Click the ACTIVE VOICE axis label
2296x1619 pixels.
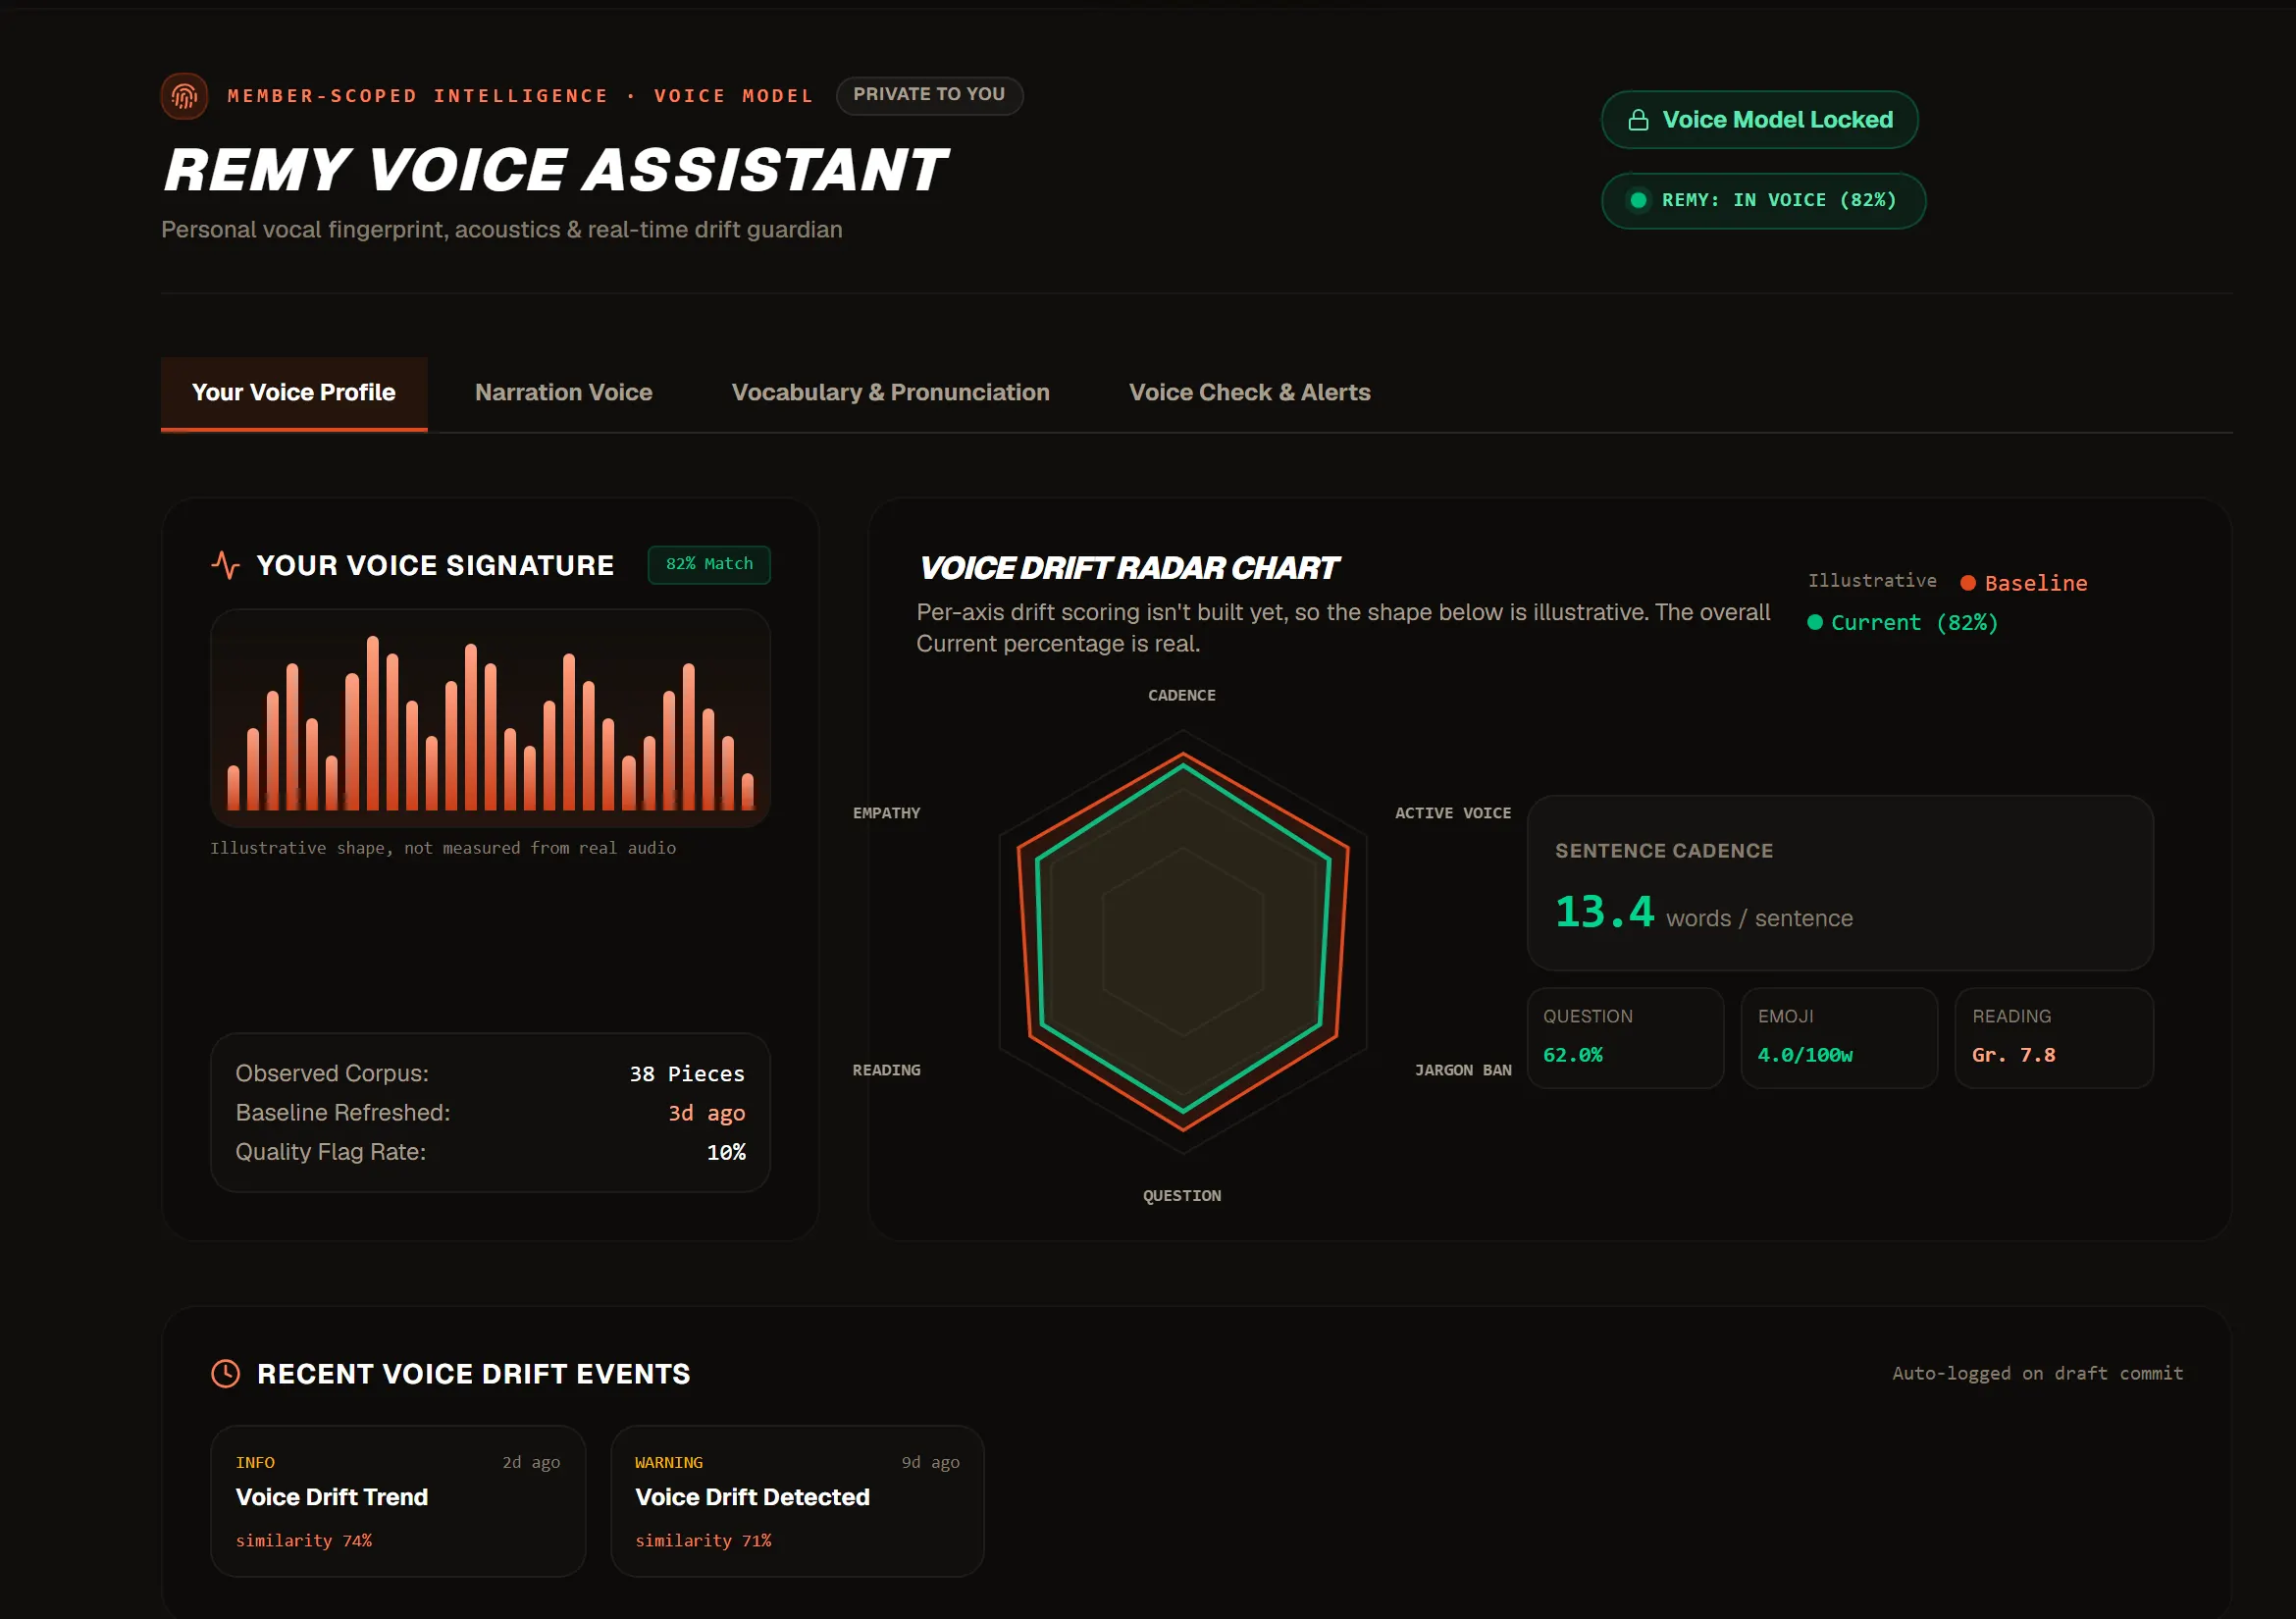(x=1453, y=813)
